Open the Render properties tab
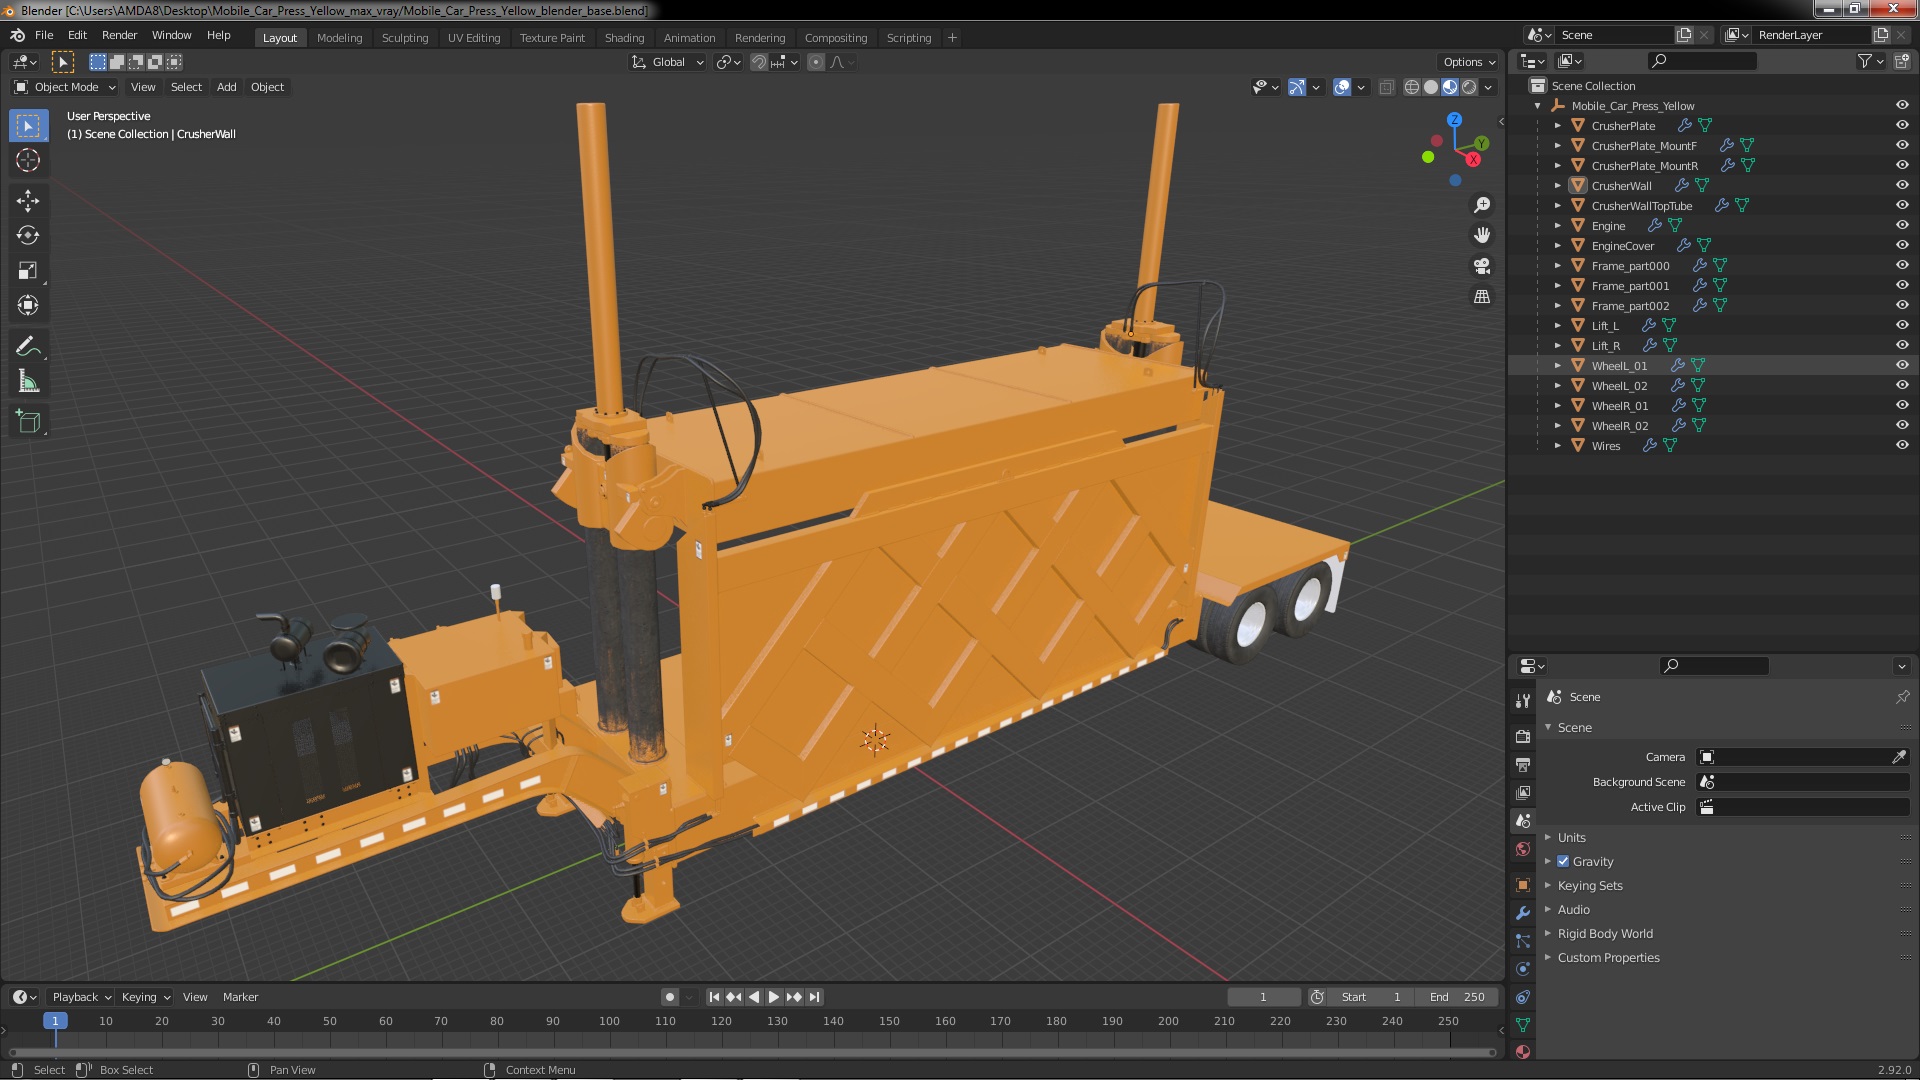 point(1523,736)
